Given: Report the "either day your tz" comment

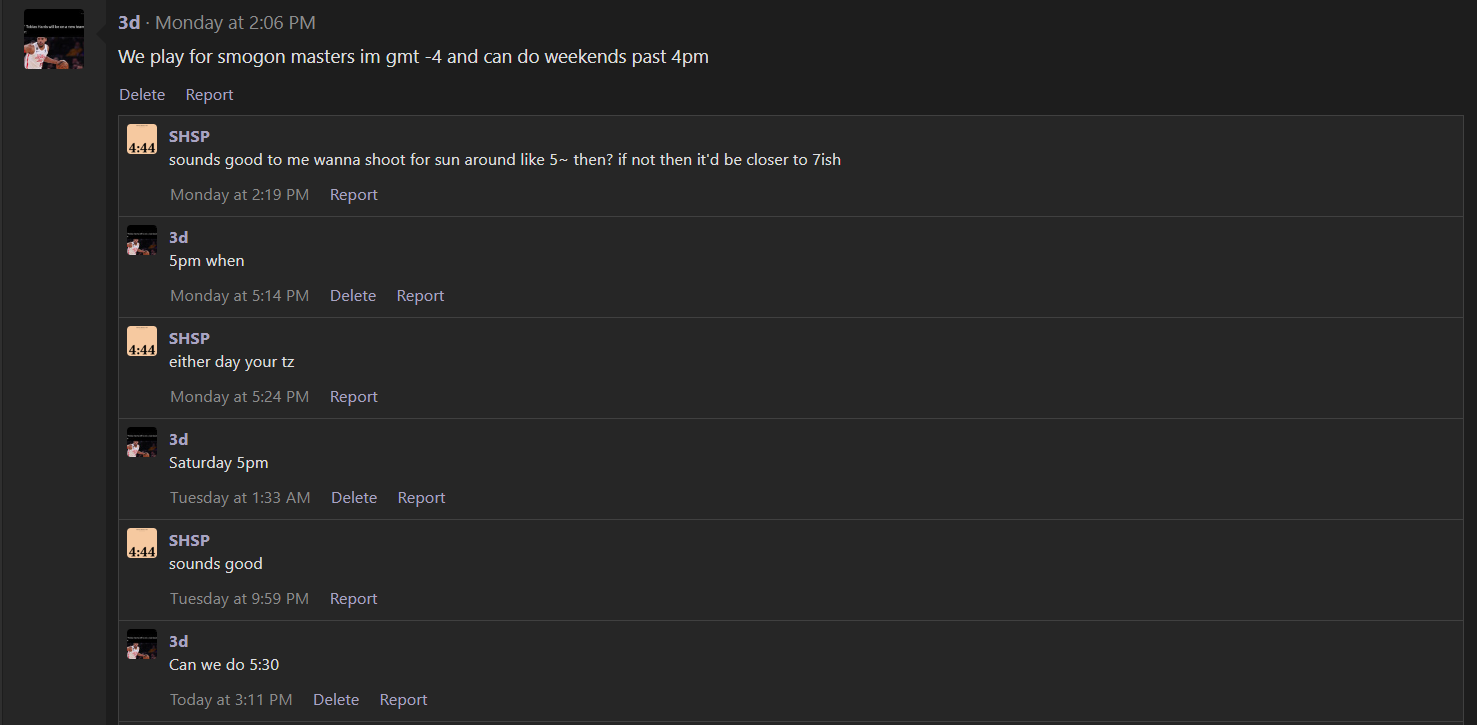Looking at the screenshot, I should pos(354,397).
